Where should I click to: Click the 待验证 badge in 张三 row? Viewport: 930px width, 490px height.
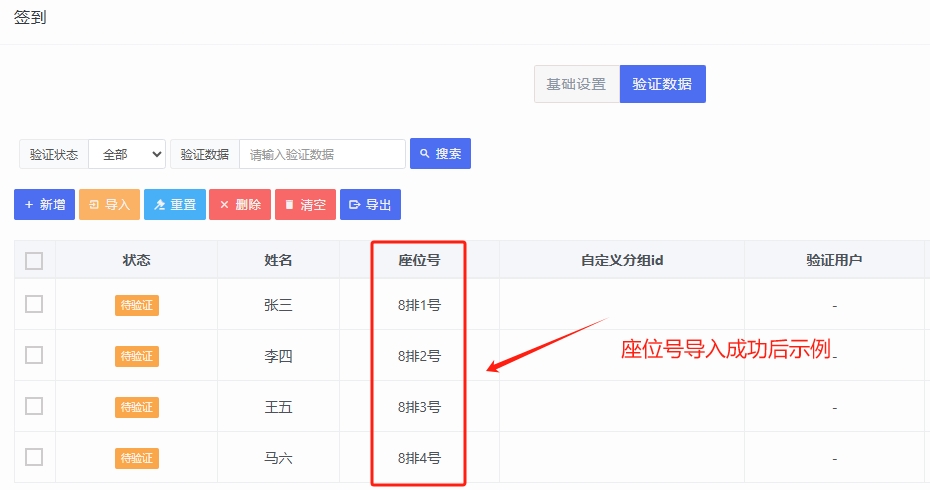pyautogui.click(x=136, y=305)
